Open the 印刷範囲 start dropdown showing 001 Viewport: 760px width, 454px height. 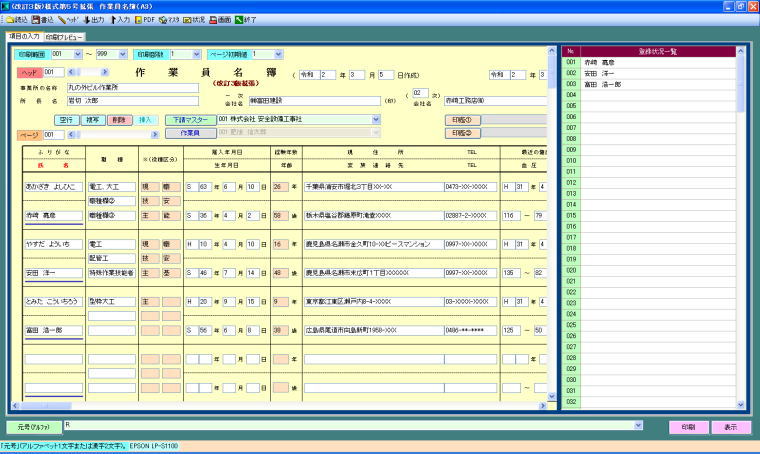[78, 54]
